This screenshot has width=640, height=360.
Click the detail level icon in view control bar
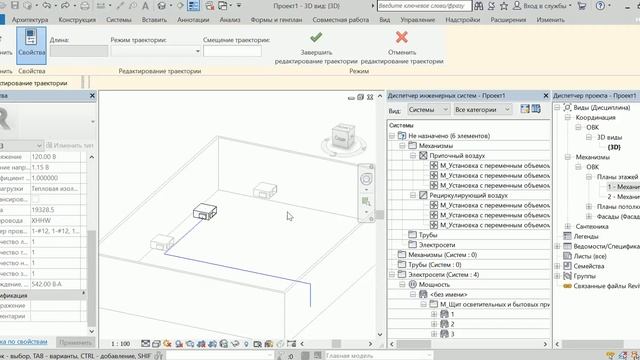[x=145, y=344]
